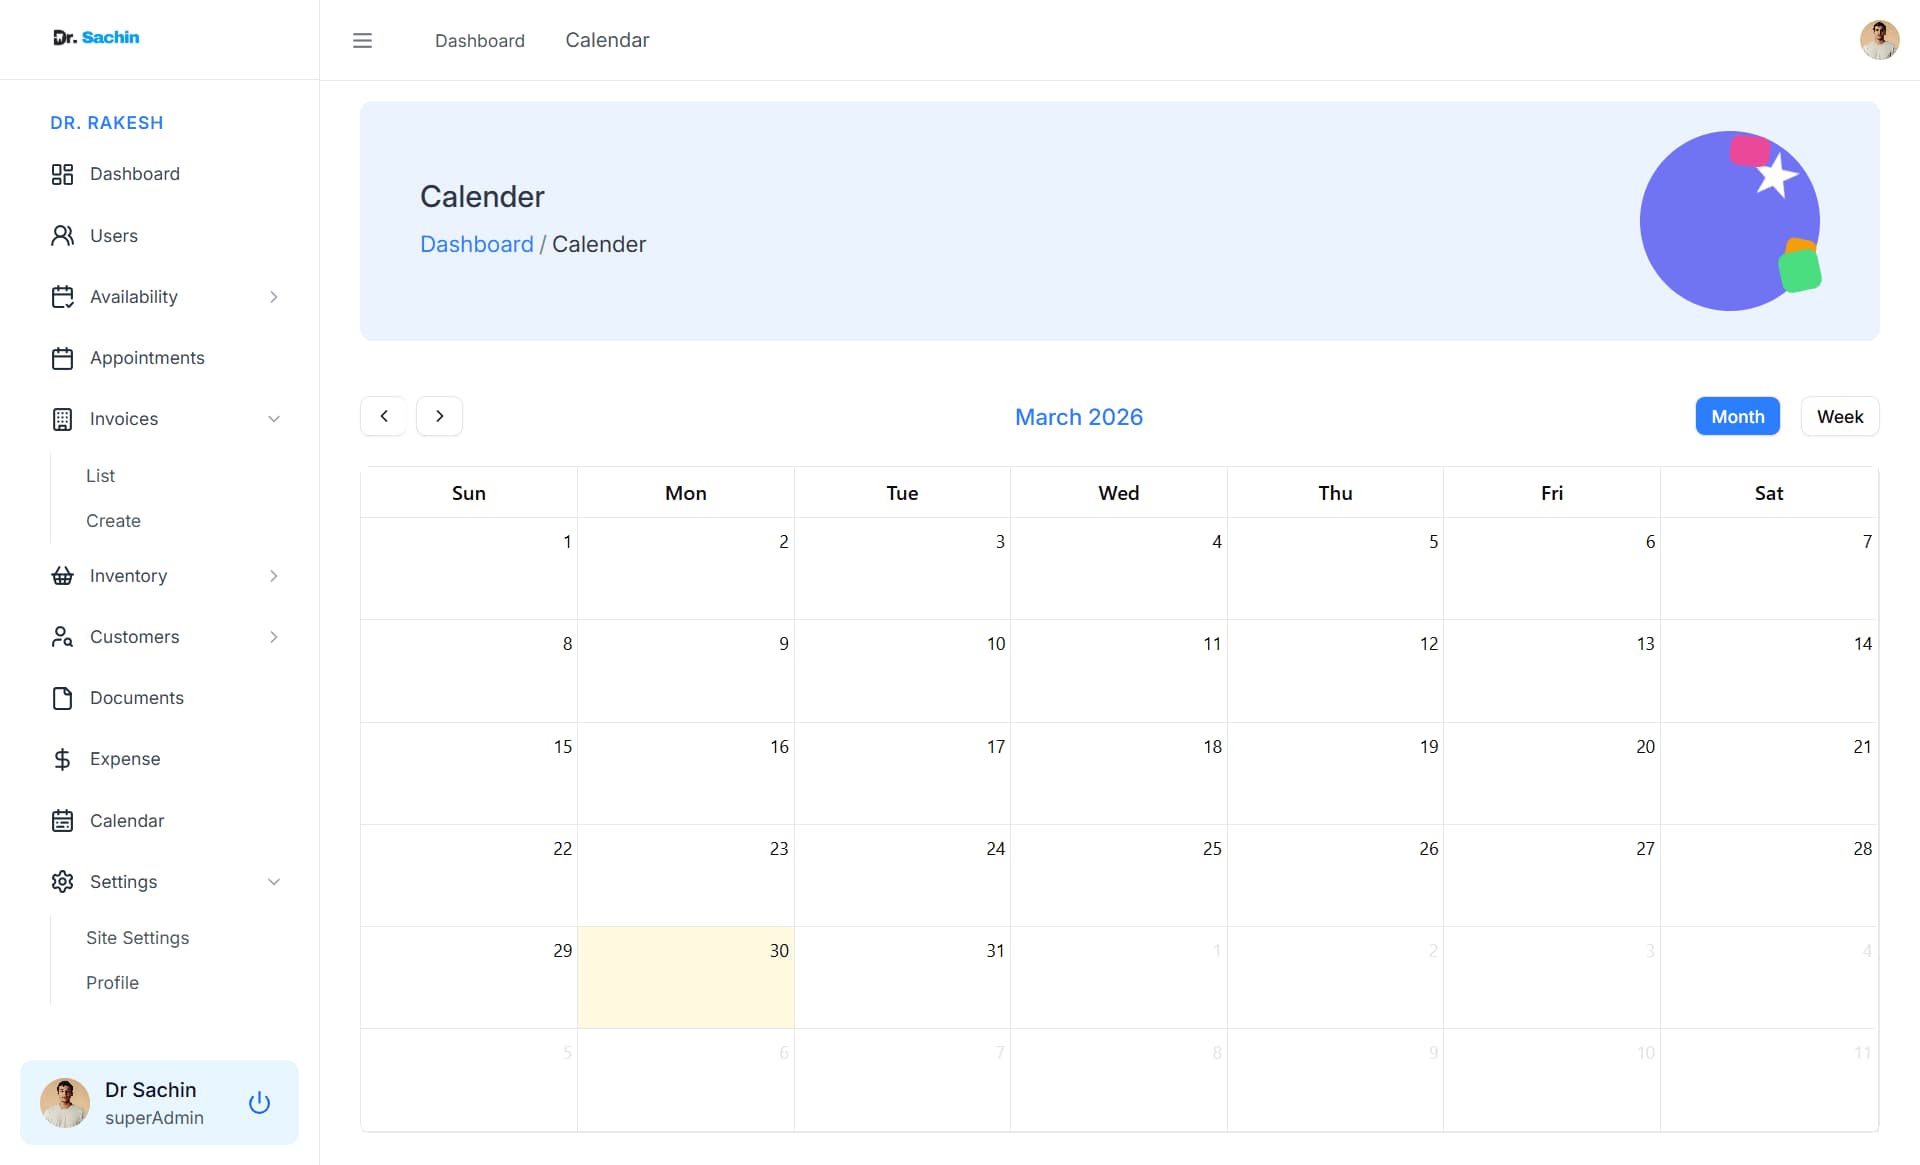The height and width of the screenshot is (1165, 1920).
Task: Click the Settings gear icon
Action: 62,881
